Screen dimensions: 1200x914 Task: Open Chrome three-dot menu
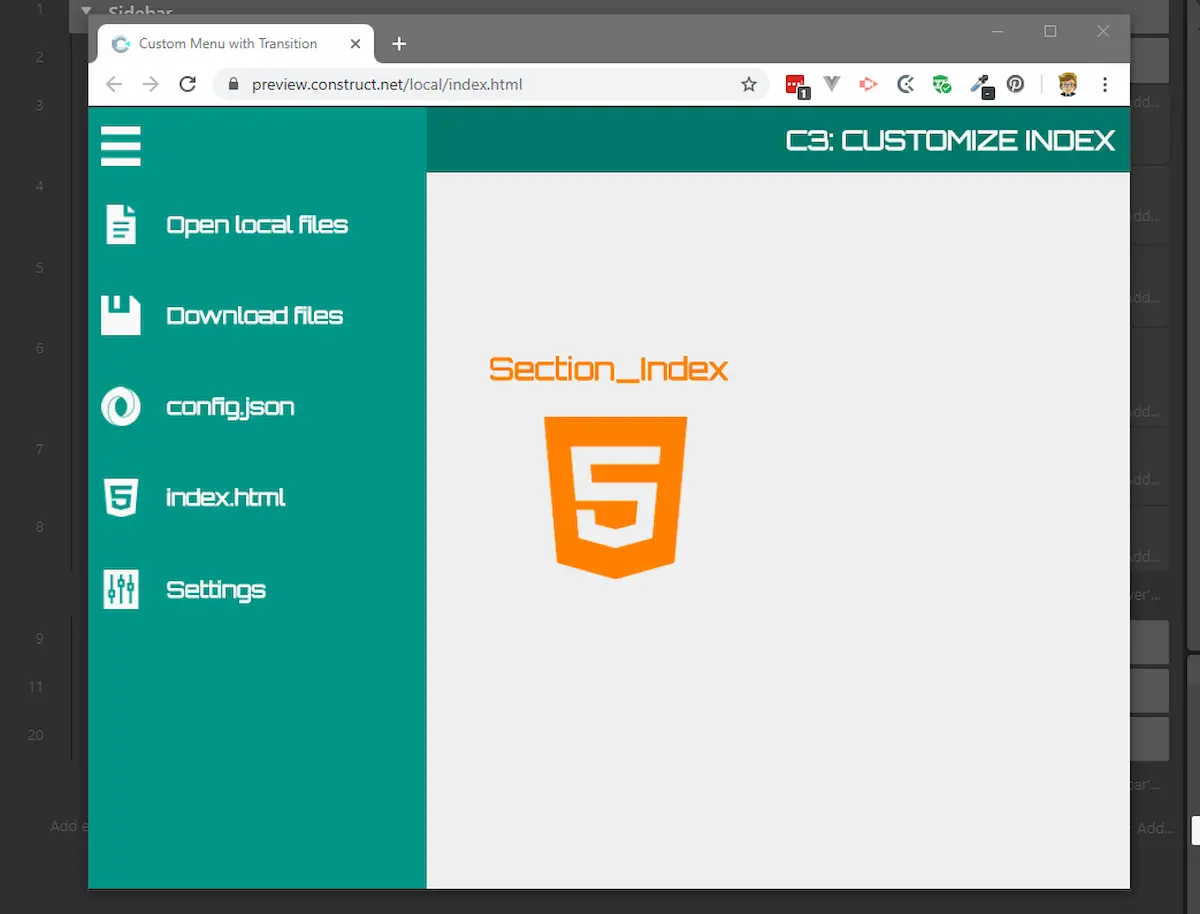click(x=1105, y=84)
